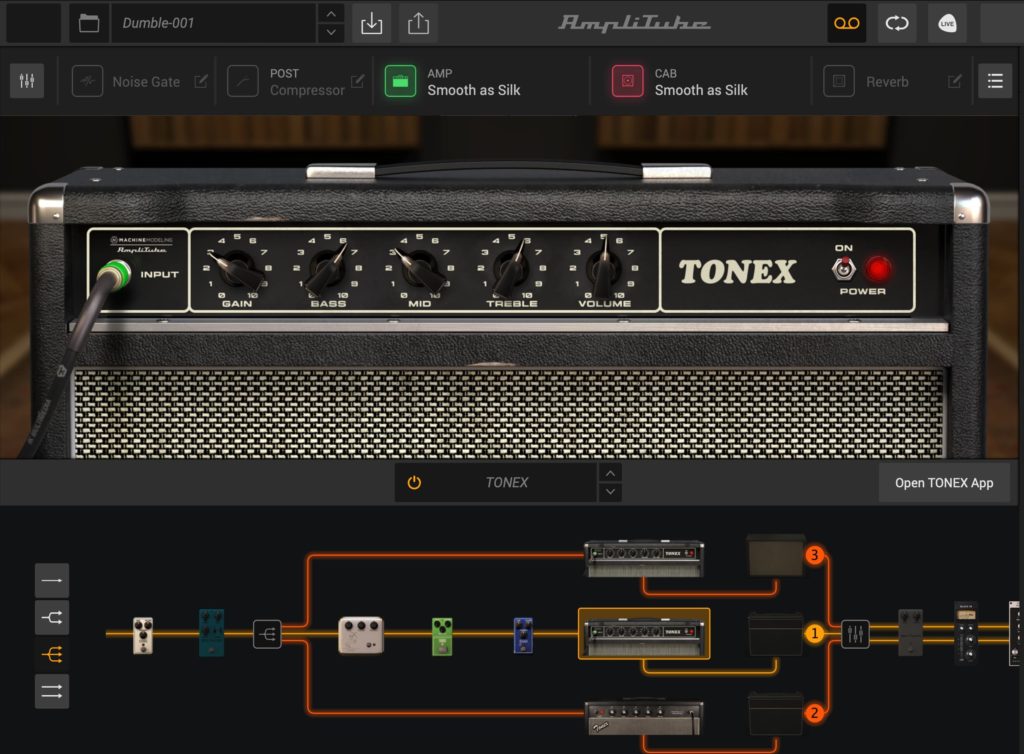Click the import preset download icon
Screen dimensions: 1024x754
[x=371, y=22]
